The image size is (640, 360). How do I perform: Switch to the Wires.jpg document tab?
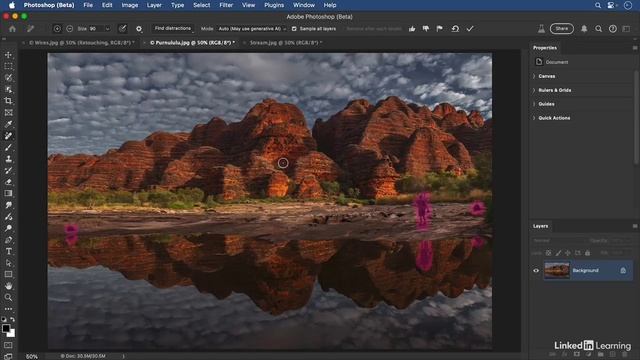81,42
